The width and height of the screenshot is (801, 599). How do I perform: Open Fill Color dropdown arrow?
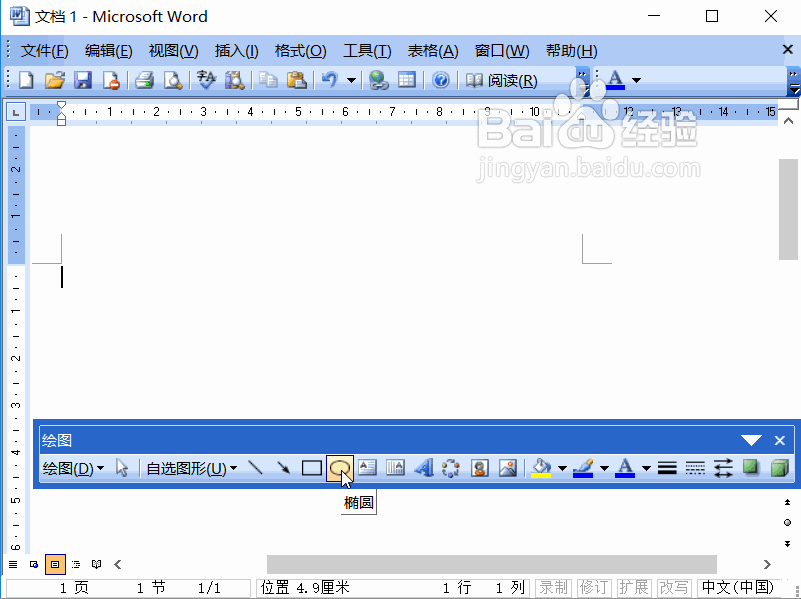562,468
